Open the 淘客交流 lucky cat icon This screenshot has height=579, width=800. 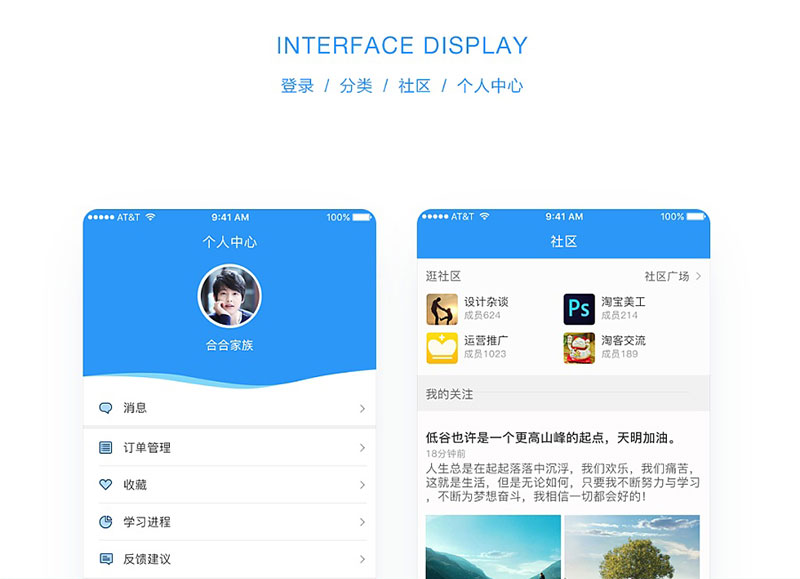579,348
